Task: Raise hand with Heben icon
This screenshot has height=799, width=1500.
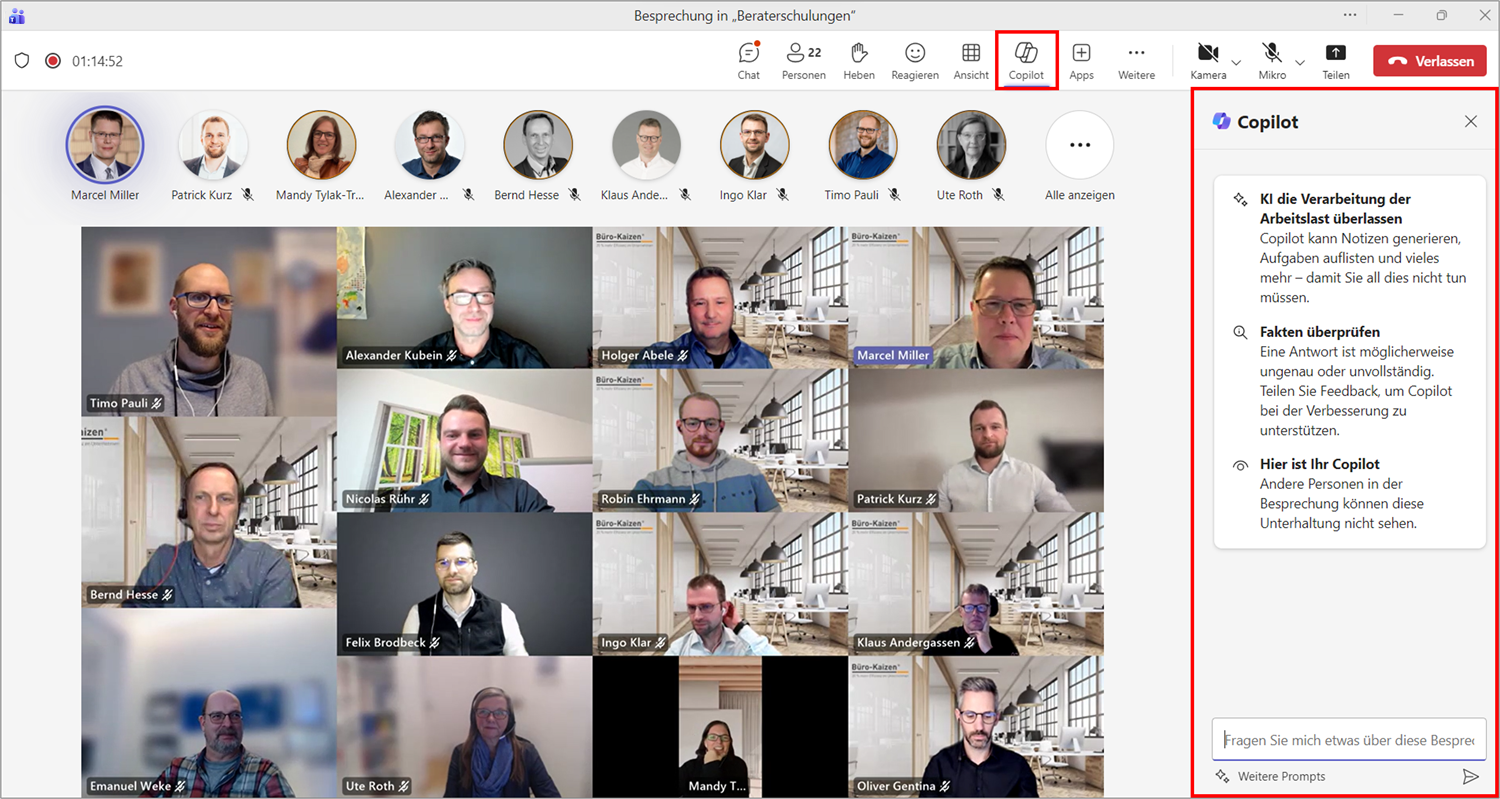Action: (x=858, y=60)
